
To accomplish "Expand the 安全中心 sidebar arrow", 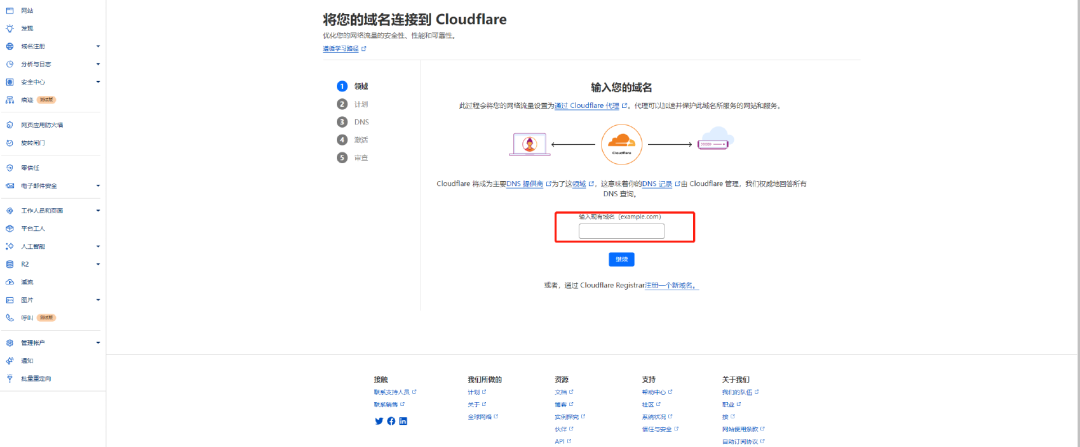I will point(98,82).
